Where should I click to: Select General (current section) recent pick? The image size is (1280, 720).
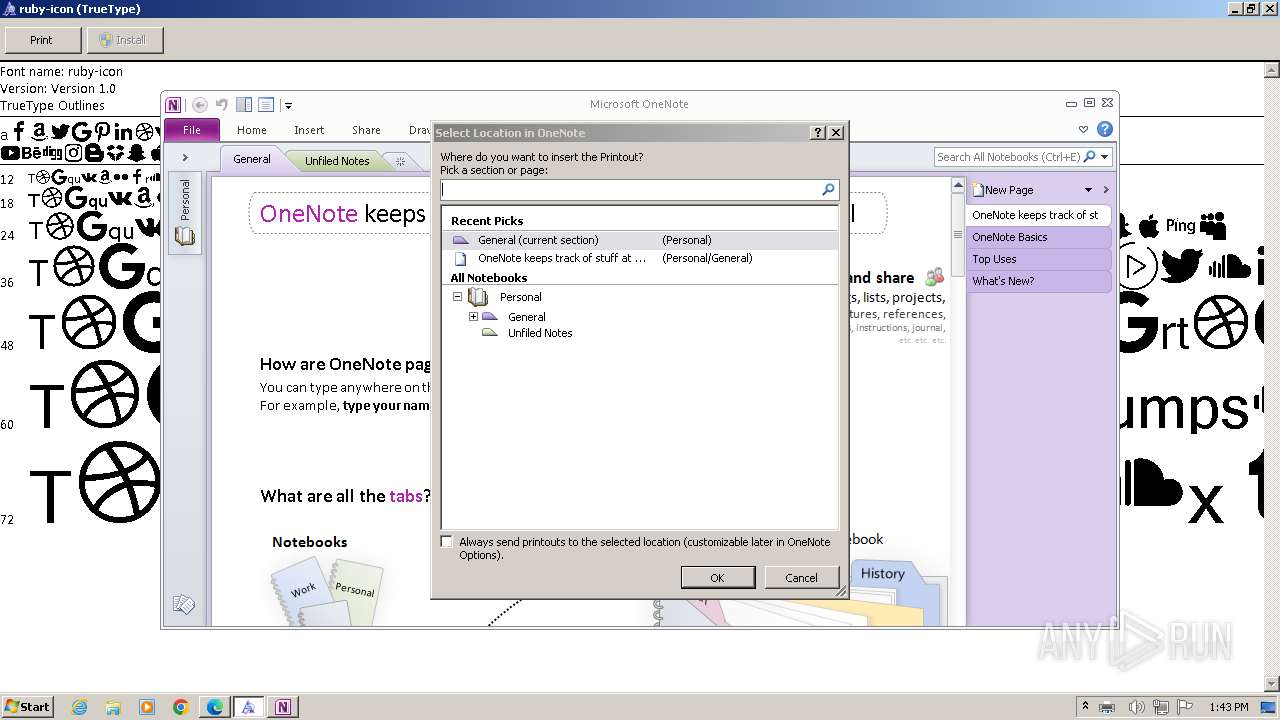point(640,240)
